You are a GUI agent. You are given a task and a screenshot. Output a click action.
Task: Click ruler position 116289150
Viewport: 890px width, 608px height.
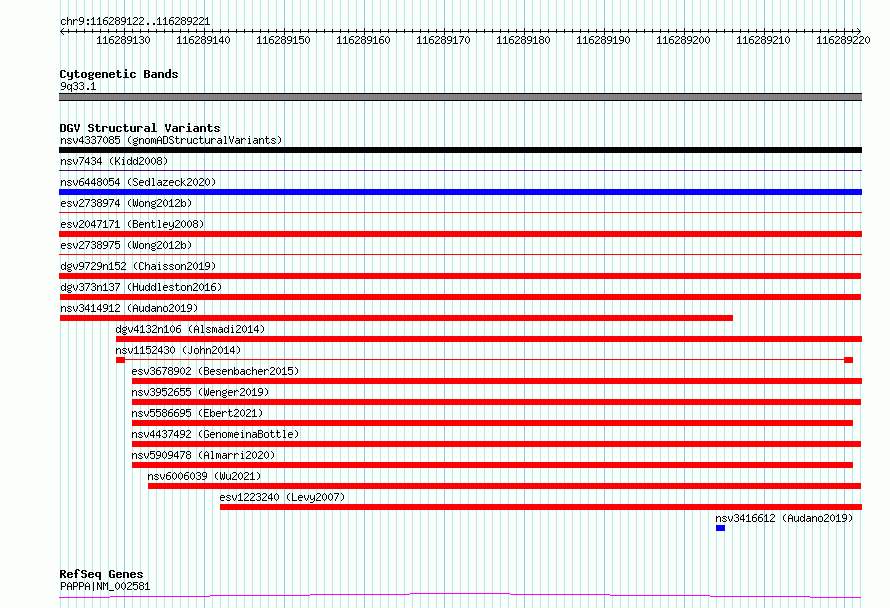(283, 40)
